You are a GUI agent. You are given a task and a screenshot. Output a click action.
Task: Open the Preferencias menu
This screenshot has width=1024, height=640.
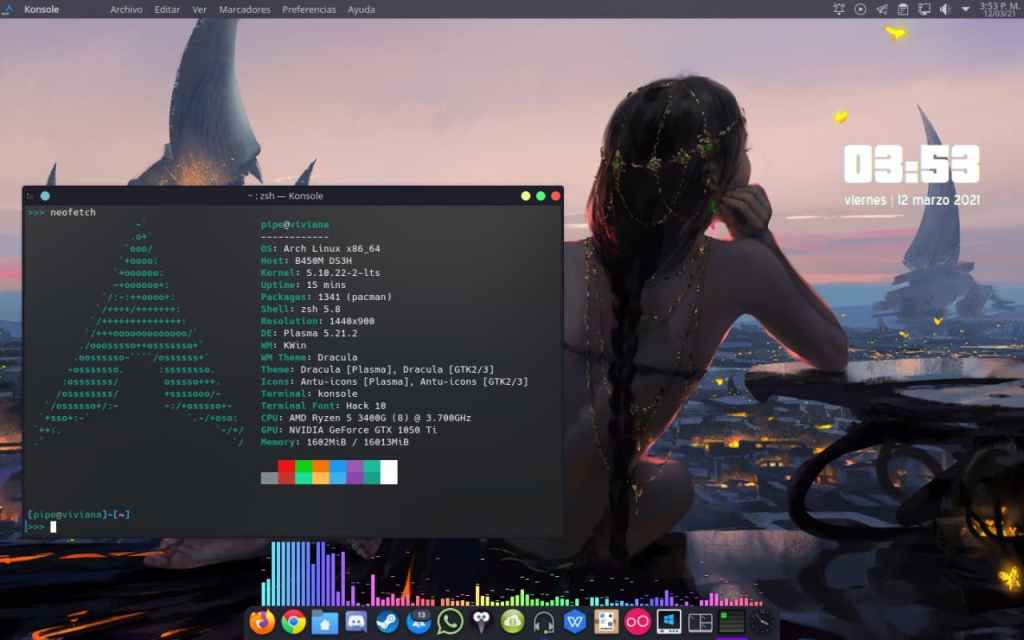309,9
